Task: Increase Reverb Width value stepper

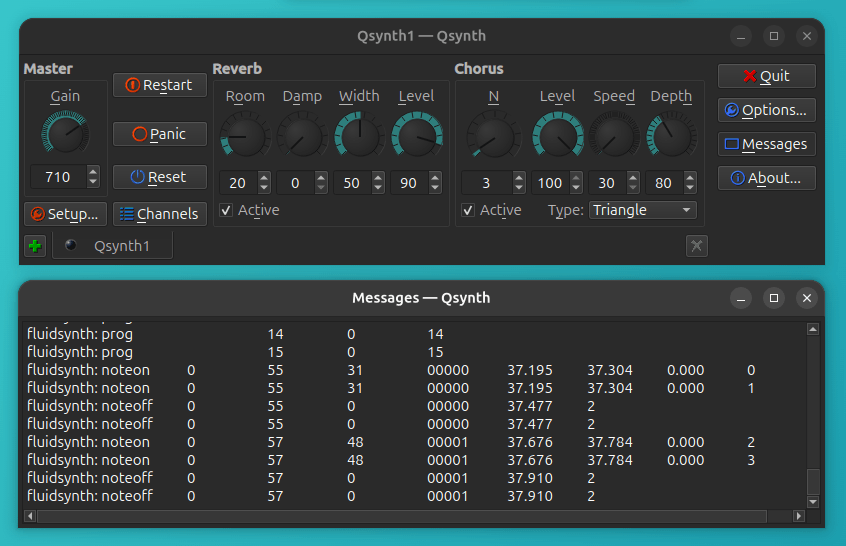Action: (x=378, y=178)
